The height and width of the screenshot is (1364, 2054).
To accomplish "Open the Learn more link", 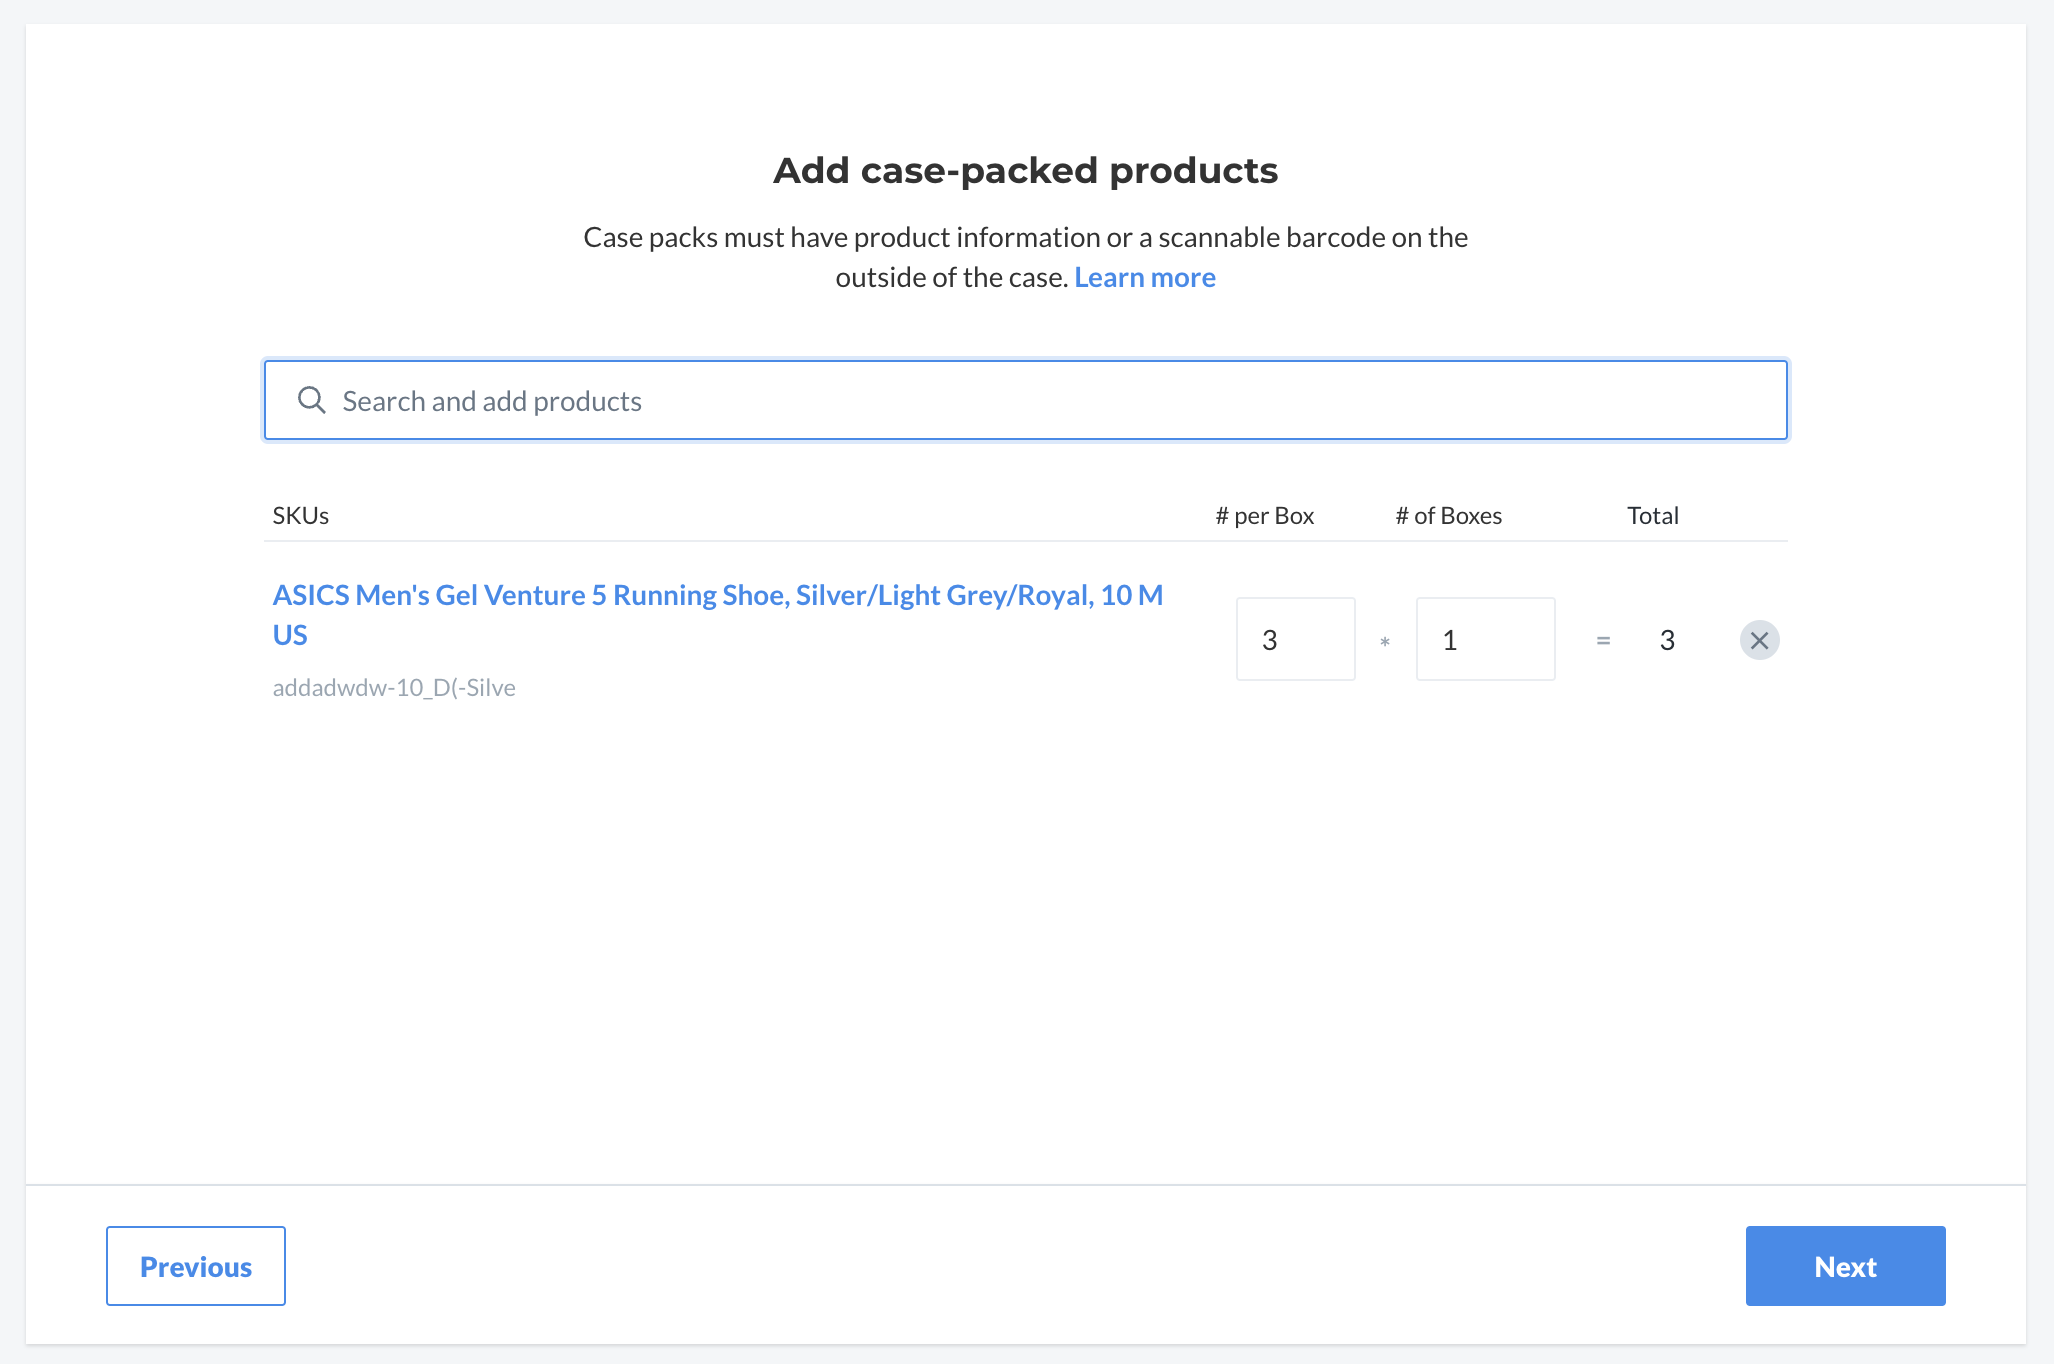I will pos(1145,277).
